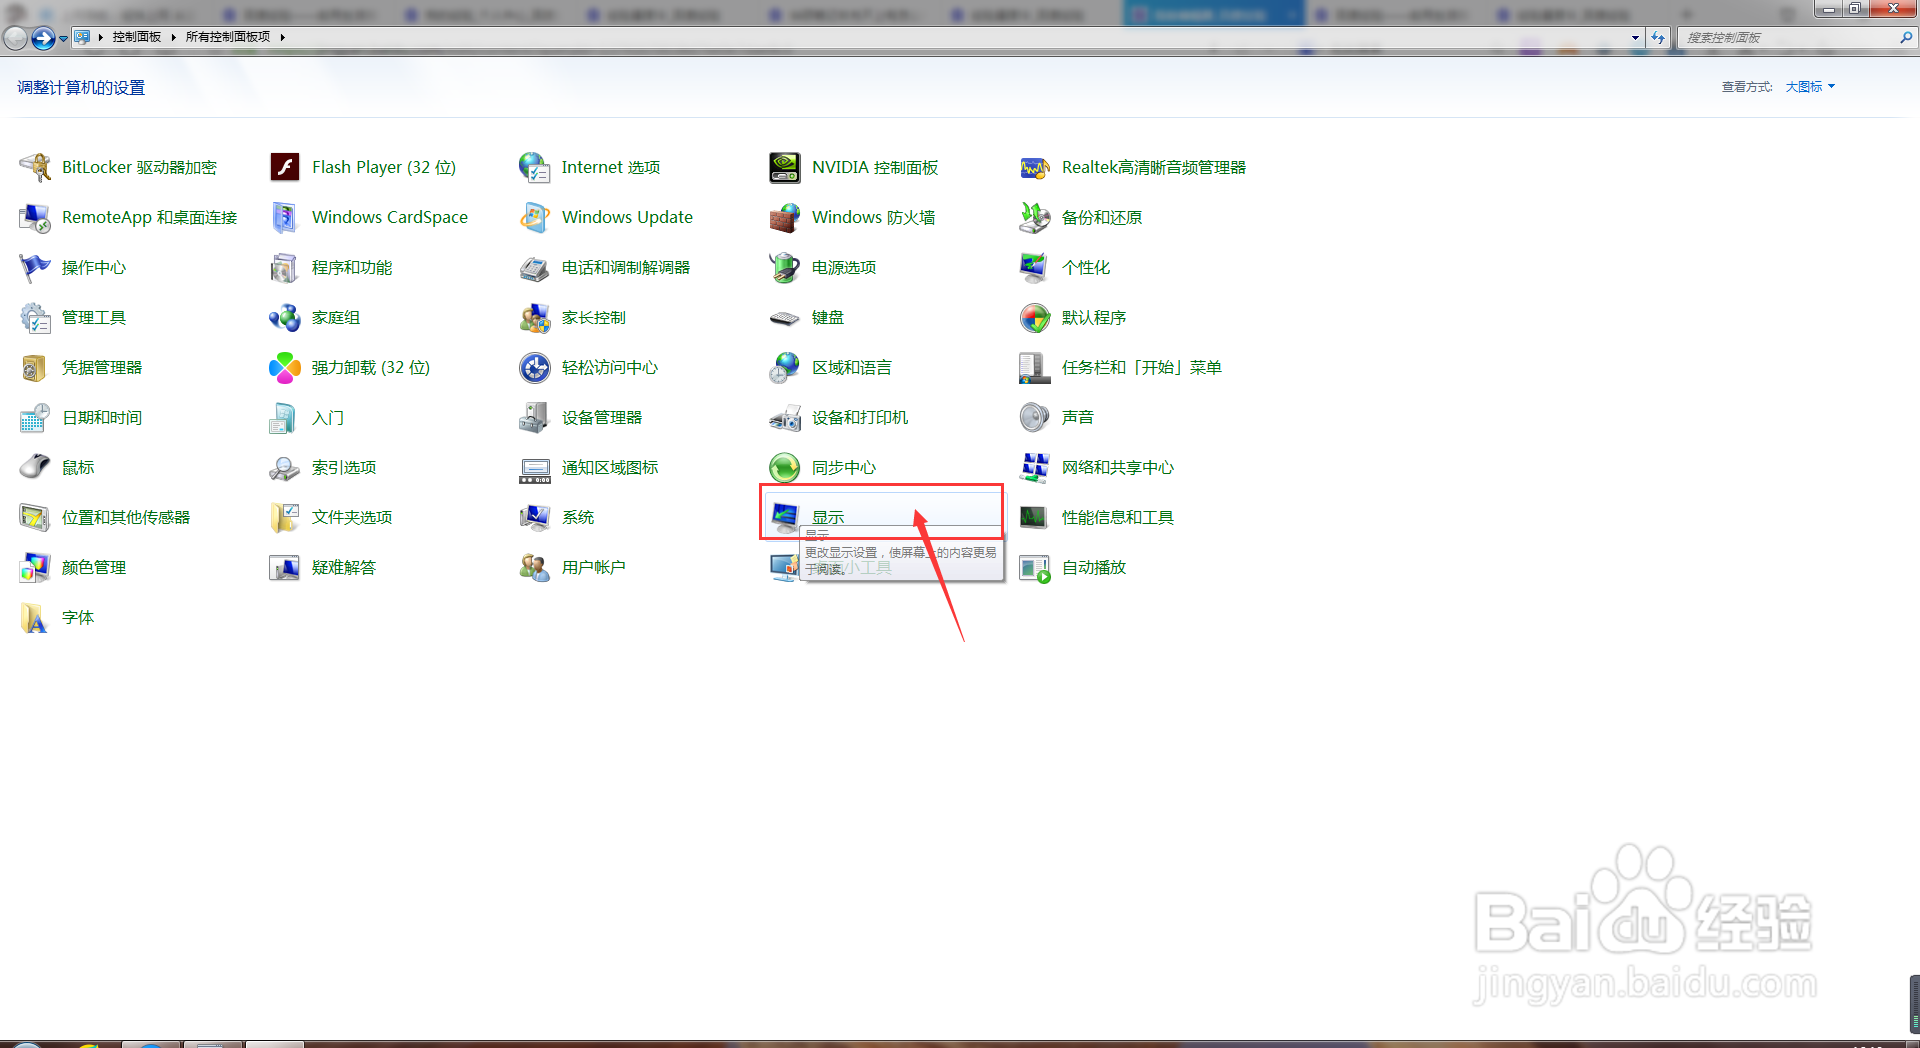Click the search magnifier icon
Screen dimensions: 1920x1048
1906,38
